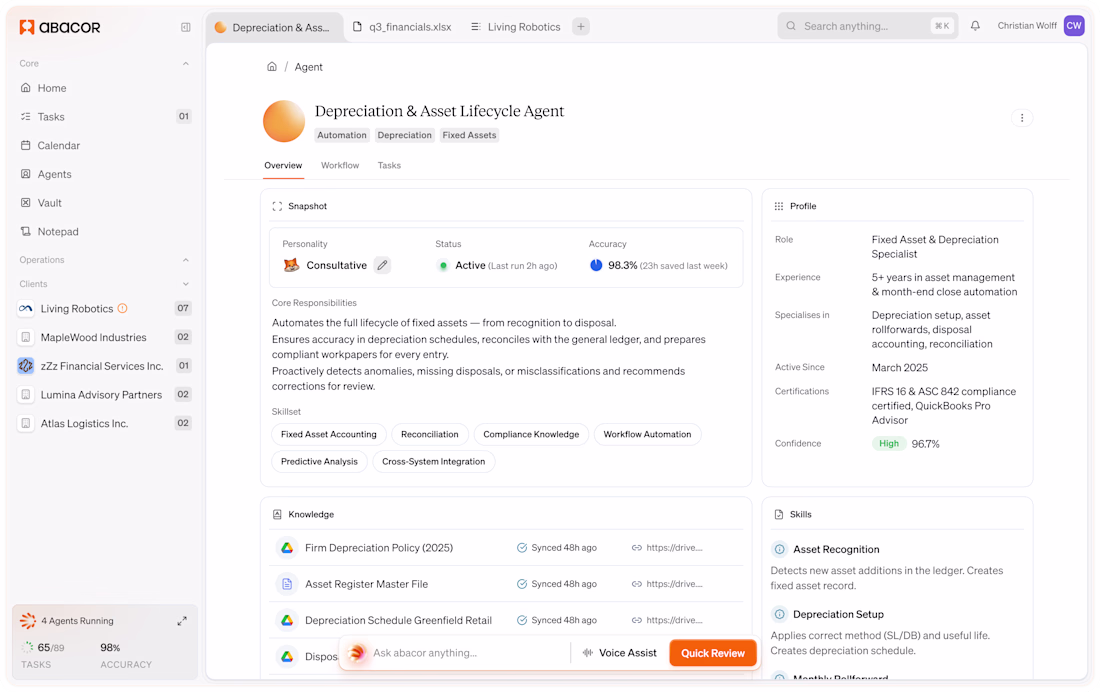Image resolution: width=1100 pixels, height=692 pixels.
Task: Click the Predictive Analysis skill chip
Action: click(x=319, y=462)
